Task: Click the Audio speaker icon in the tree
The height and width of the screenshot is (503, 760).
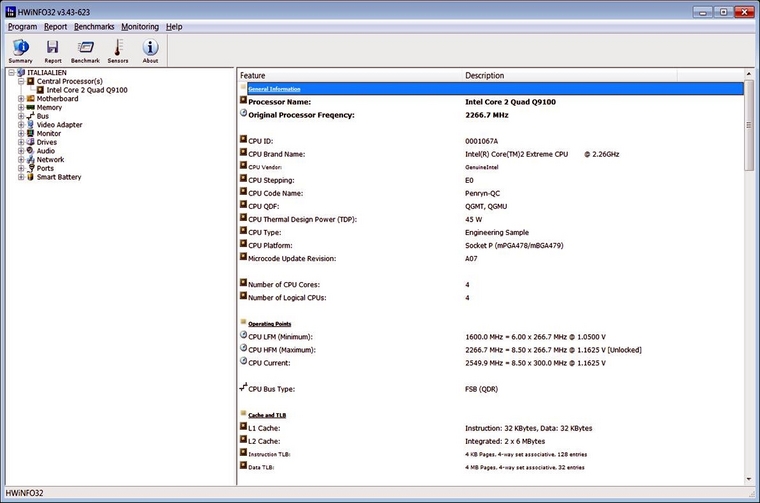Action: click(x=31, y=151)
